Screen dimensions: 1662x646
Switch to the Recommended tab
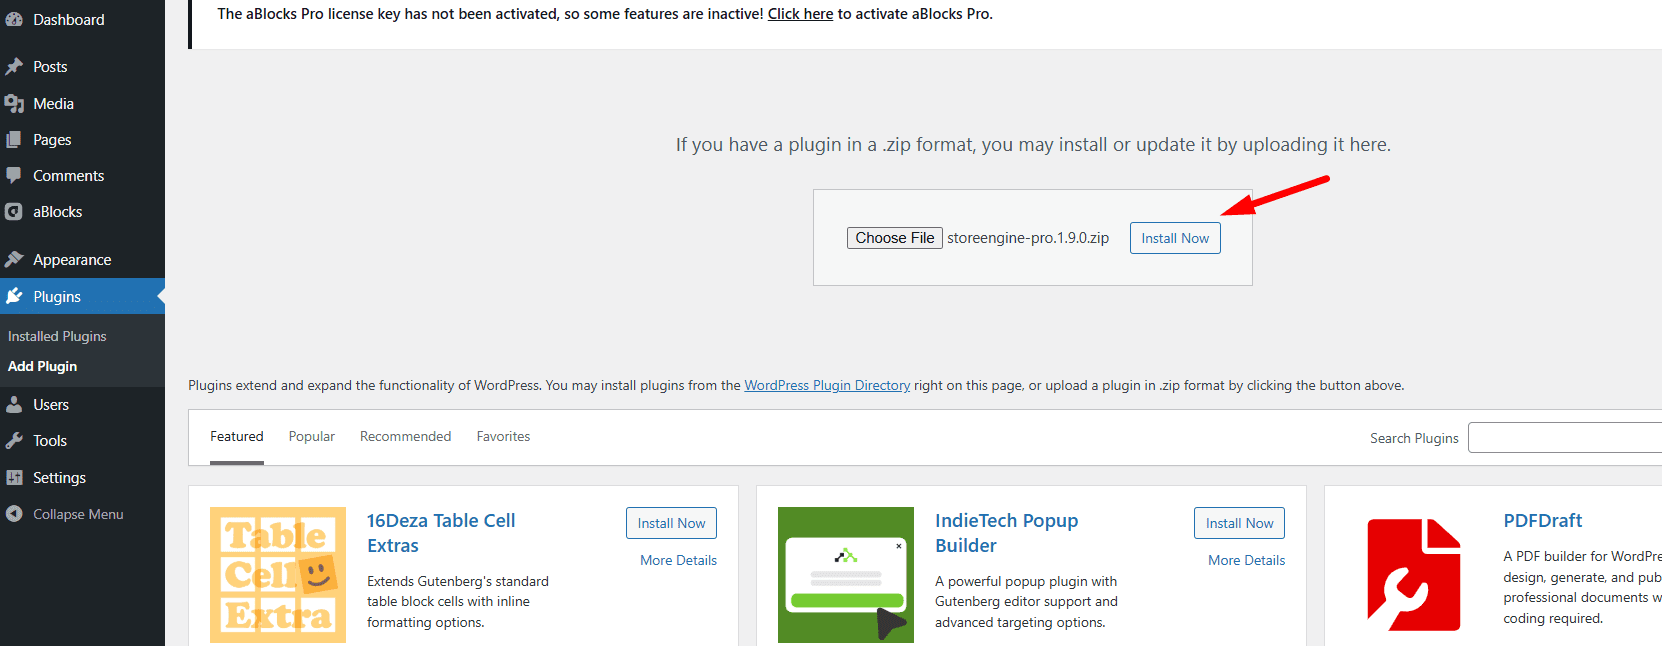[405, 437]
